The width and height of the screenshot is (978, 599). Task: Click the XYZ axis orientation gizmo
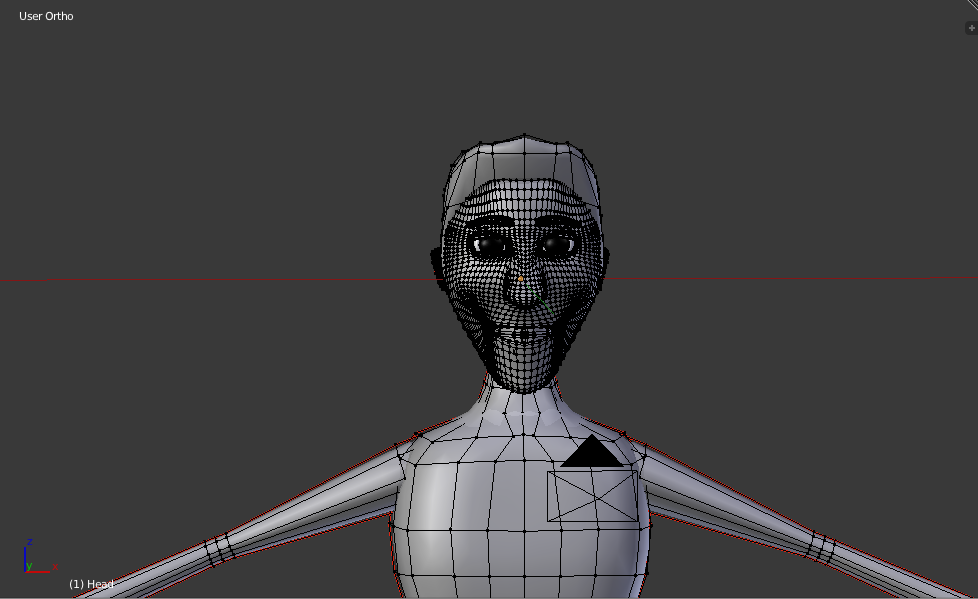click(x=40, y=557)
